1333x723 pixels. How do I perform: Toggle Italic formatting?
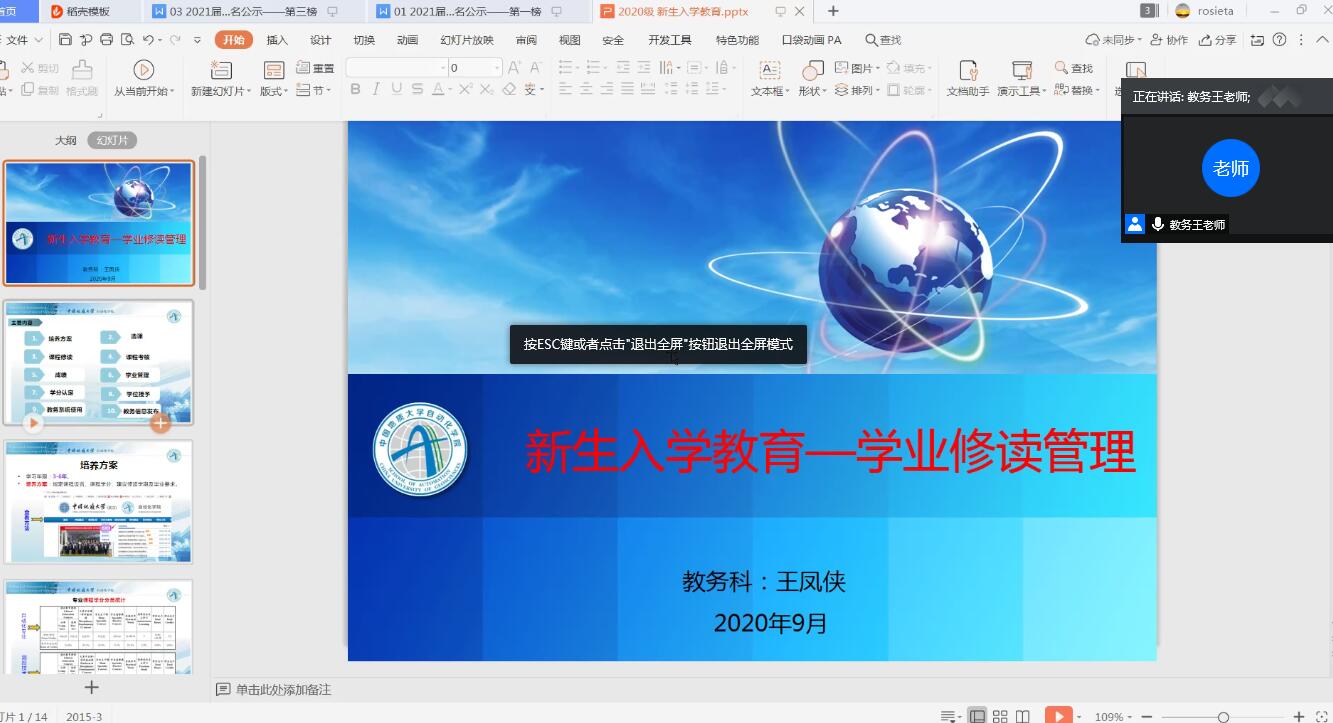[x=376, y=90]
